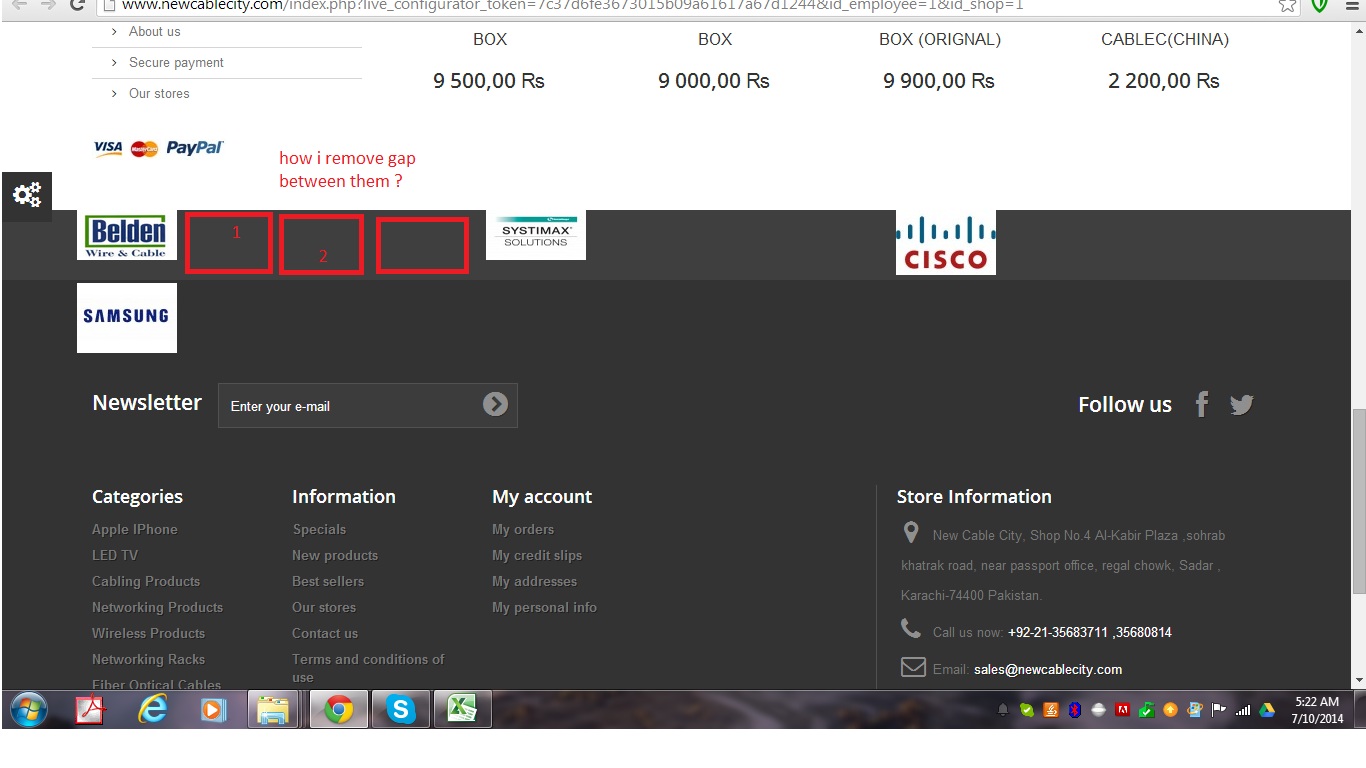This screenshot has width=1366, height=768.
Task: Open the Secure payment link
Action: tap(176, 63)
